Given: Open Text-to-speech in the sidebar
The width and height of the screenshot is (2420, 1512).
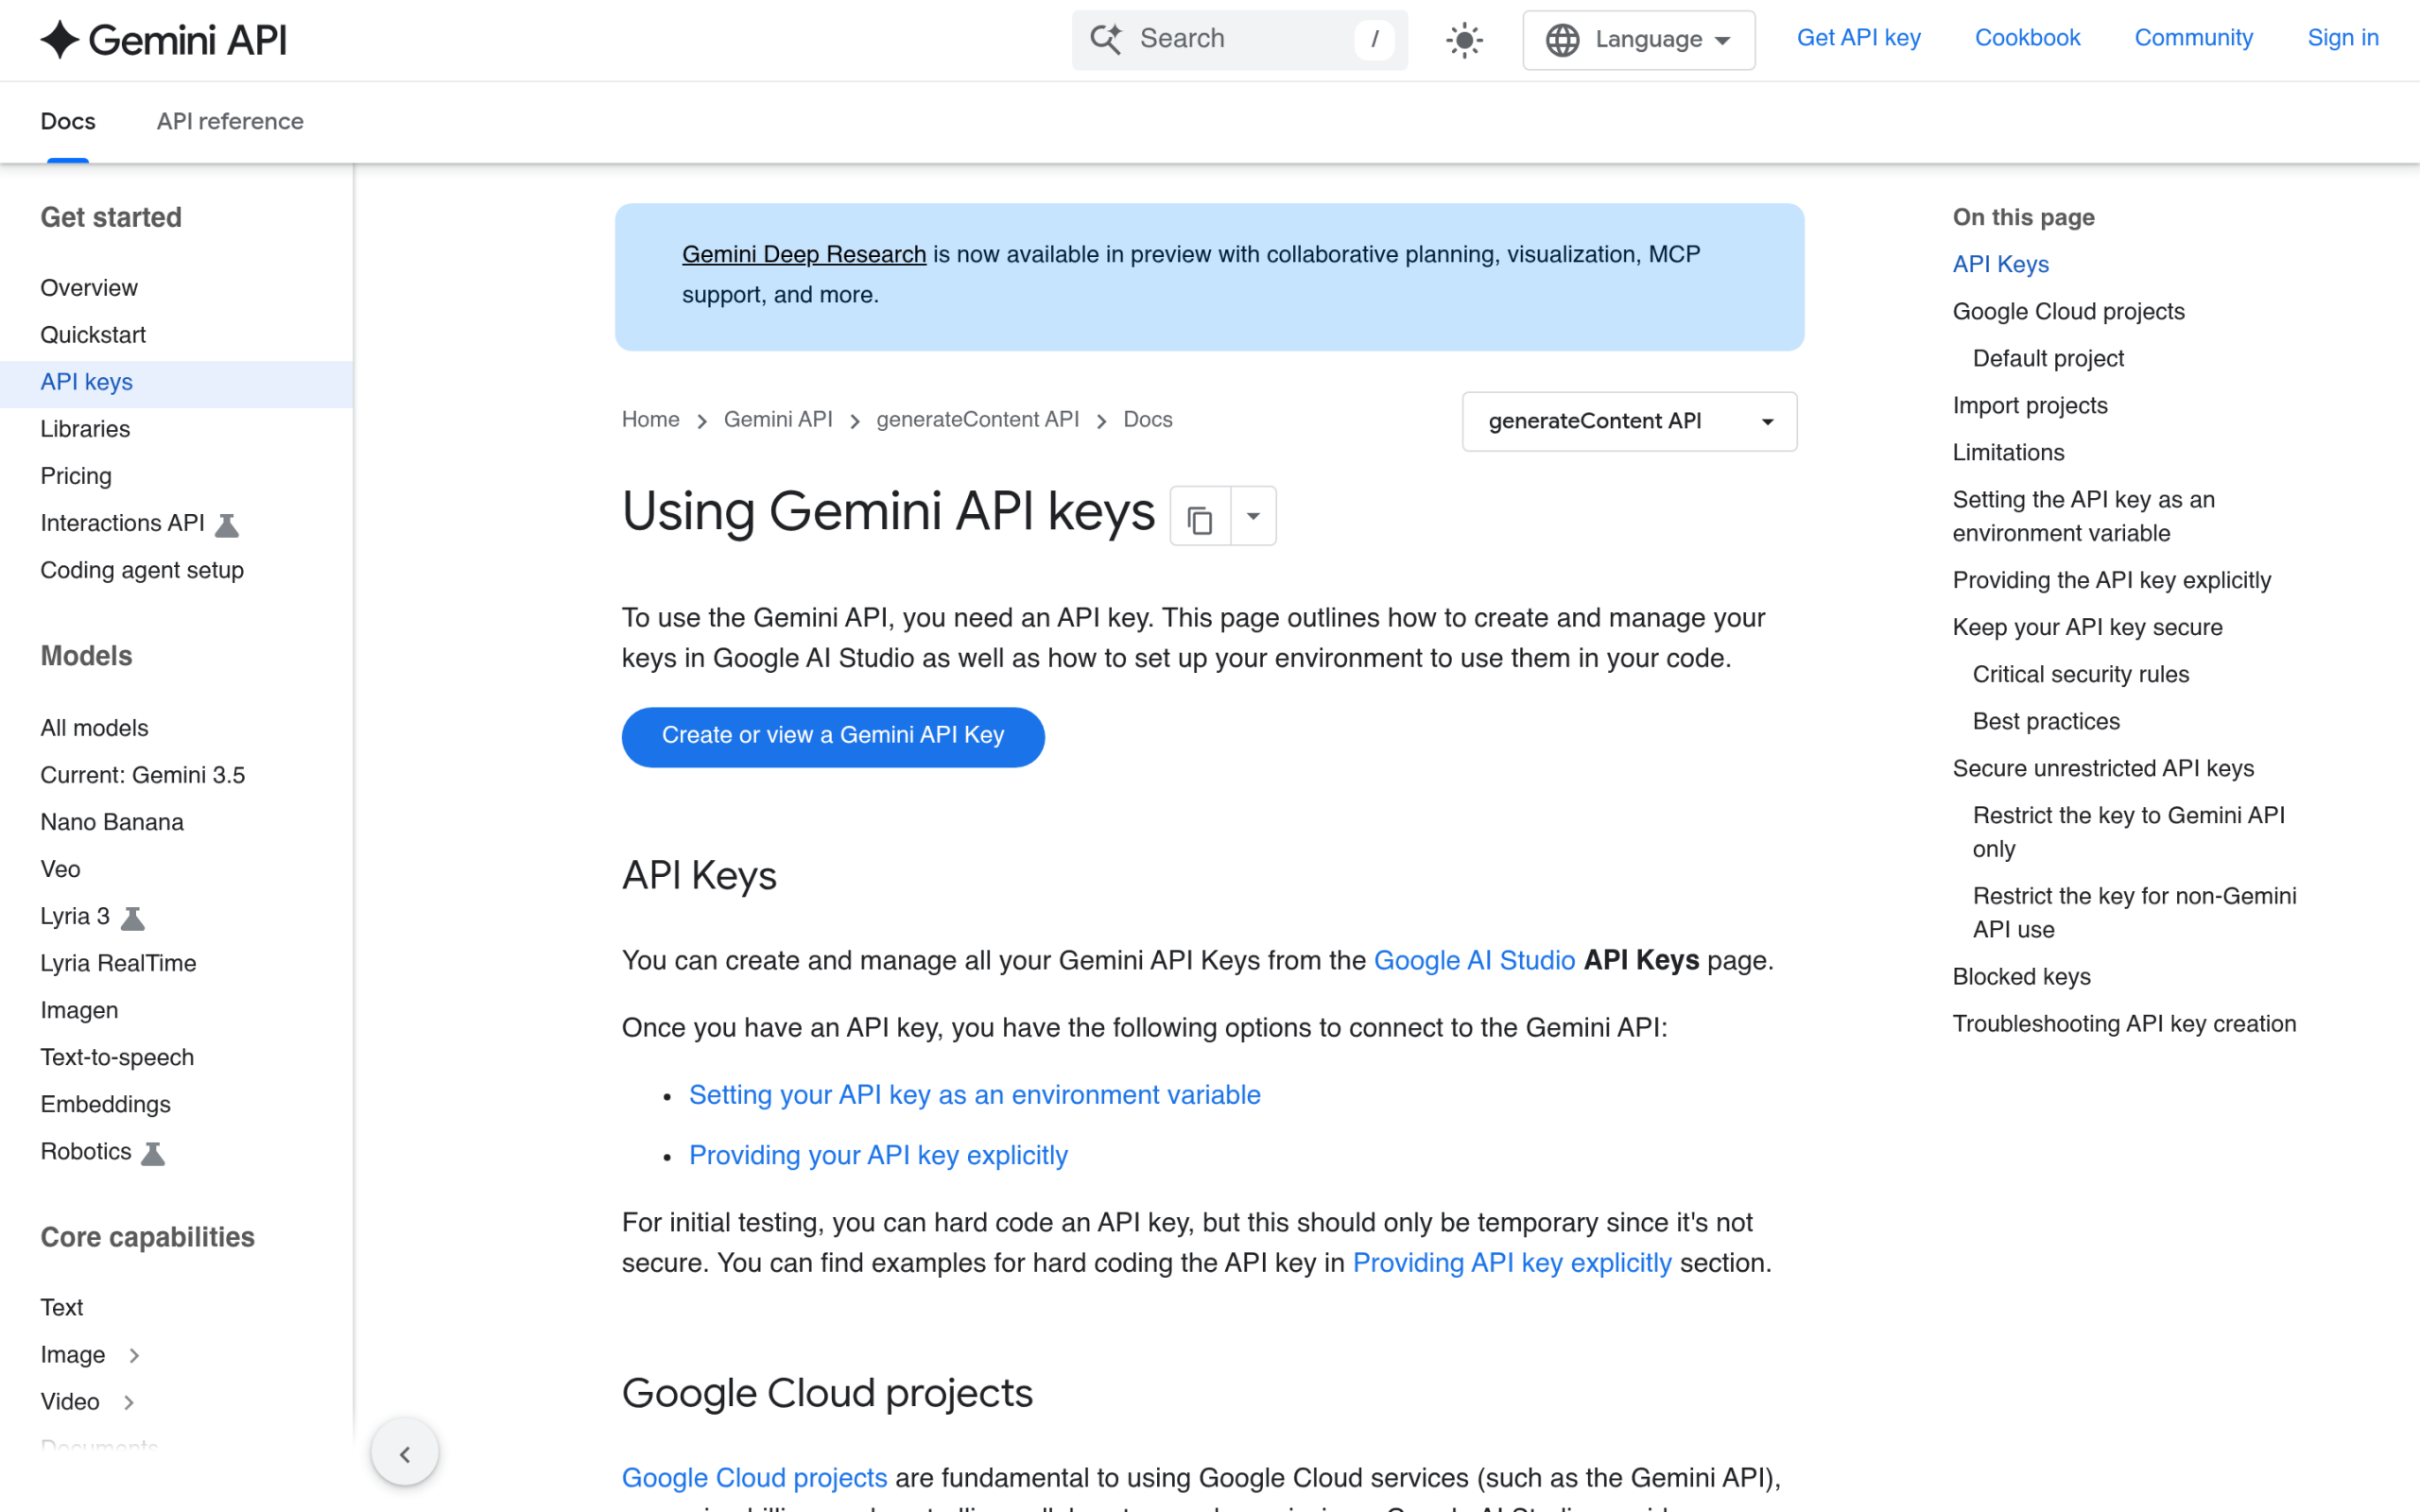Looking at the screenshot, I should click(x=117, y=1057).
